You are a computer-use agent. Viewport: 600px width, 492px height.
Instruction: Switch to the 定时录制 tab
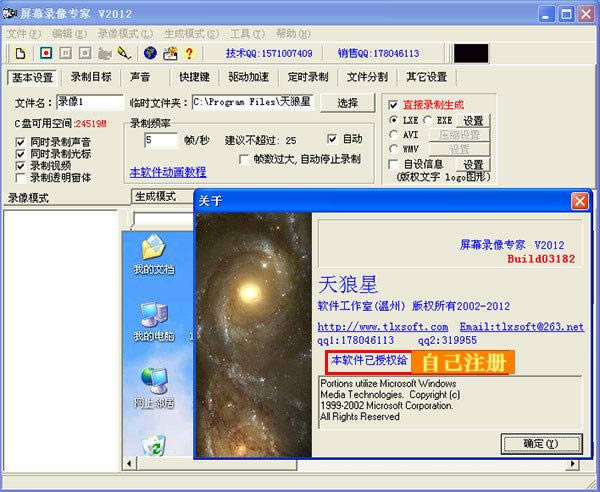tap(308, 77)
